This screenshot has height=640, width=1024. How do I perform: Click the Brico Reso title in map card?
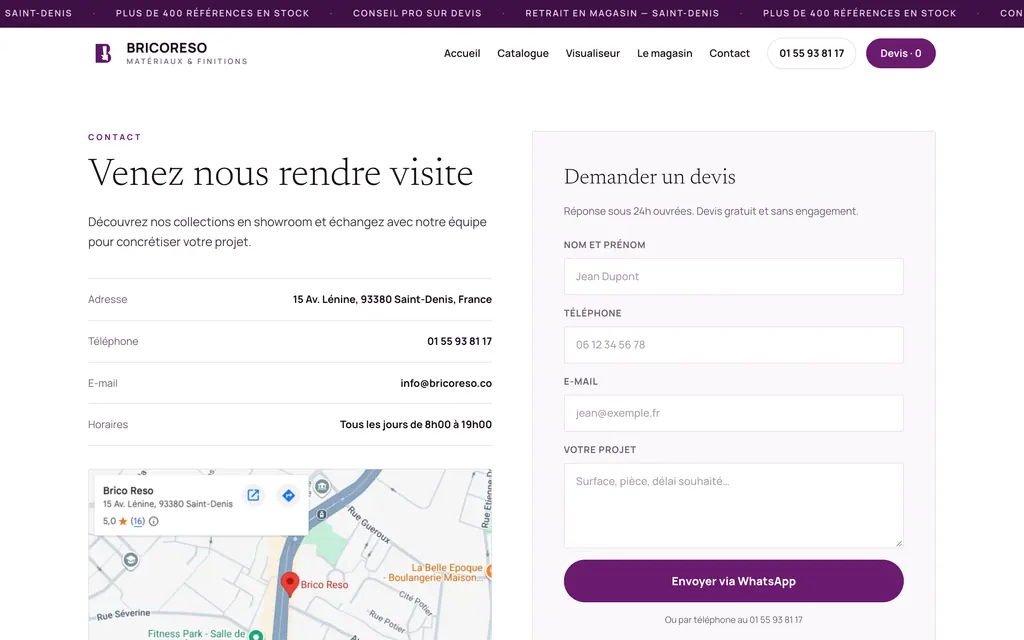click(128, 490)
